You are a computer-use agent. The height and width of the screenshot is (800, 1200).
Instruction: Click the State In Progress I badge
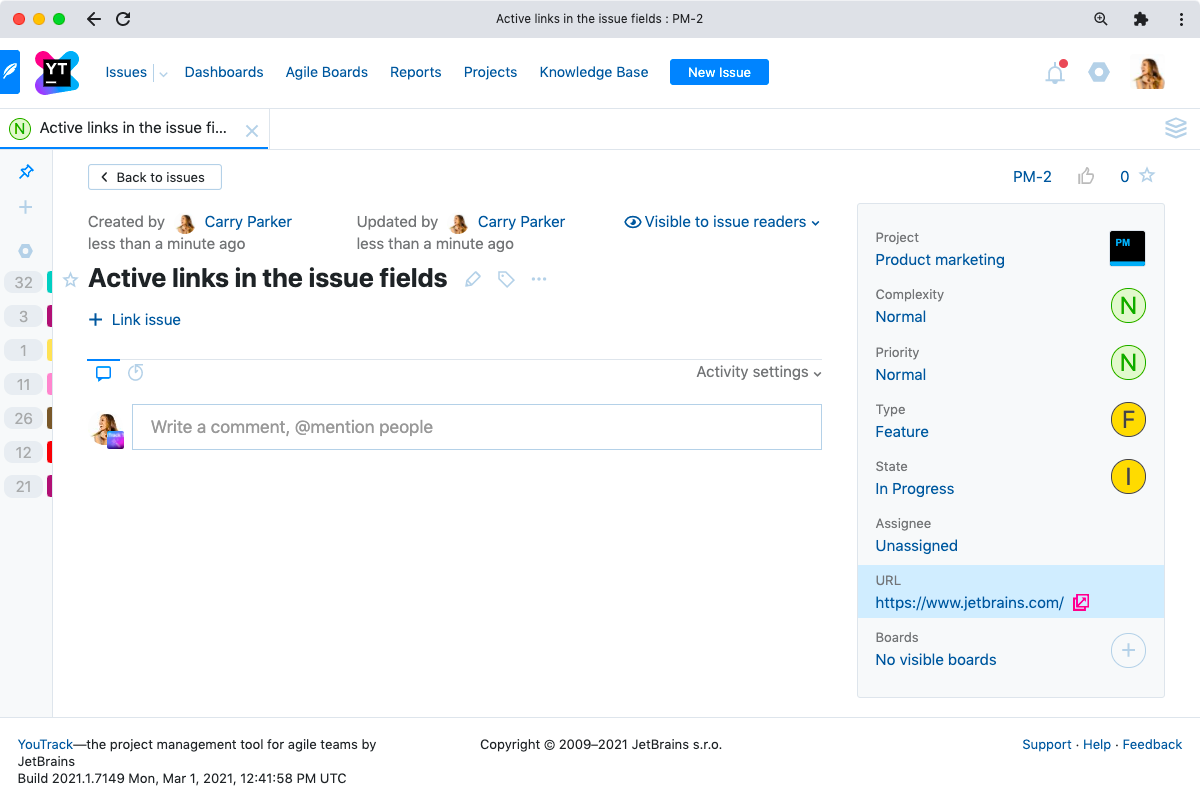1128,477
